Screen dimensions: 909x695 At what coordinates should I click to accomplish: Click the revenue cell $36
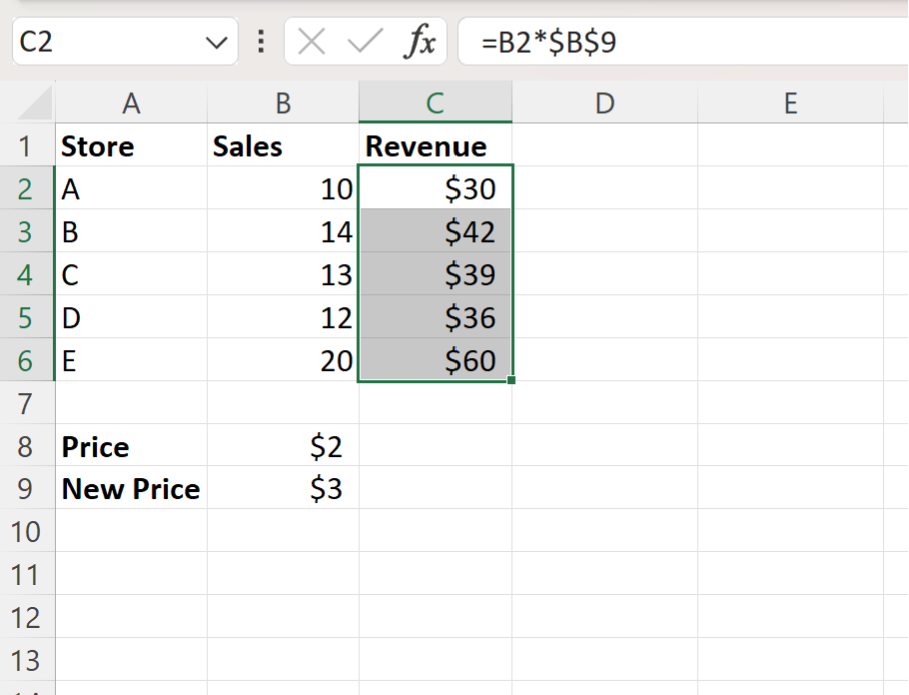pos(435,317)
